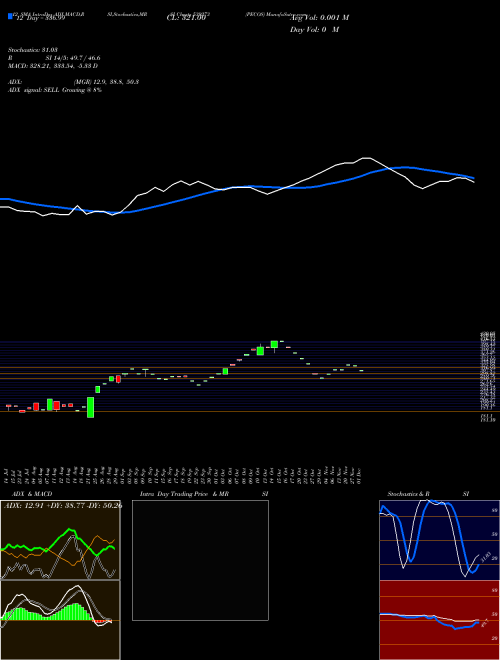Click 'ADX signal: SELL Growing @ 8%' text
Viewport: 500px width, 660px height.
click(x=55, y=90)
